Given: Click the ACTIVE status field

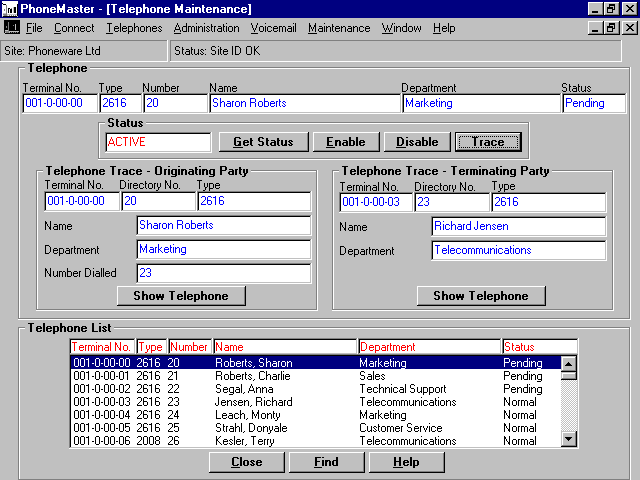Looking at the screenshot, I should [x=158, y=142].
